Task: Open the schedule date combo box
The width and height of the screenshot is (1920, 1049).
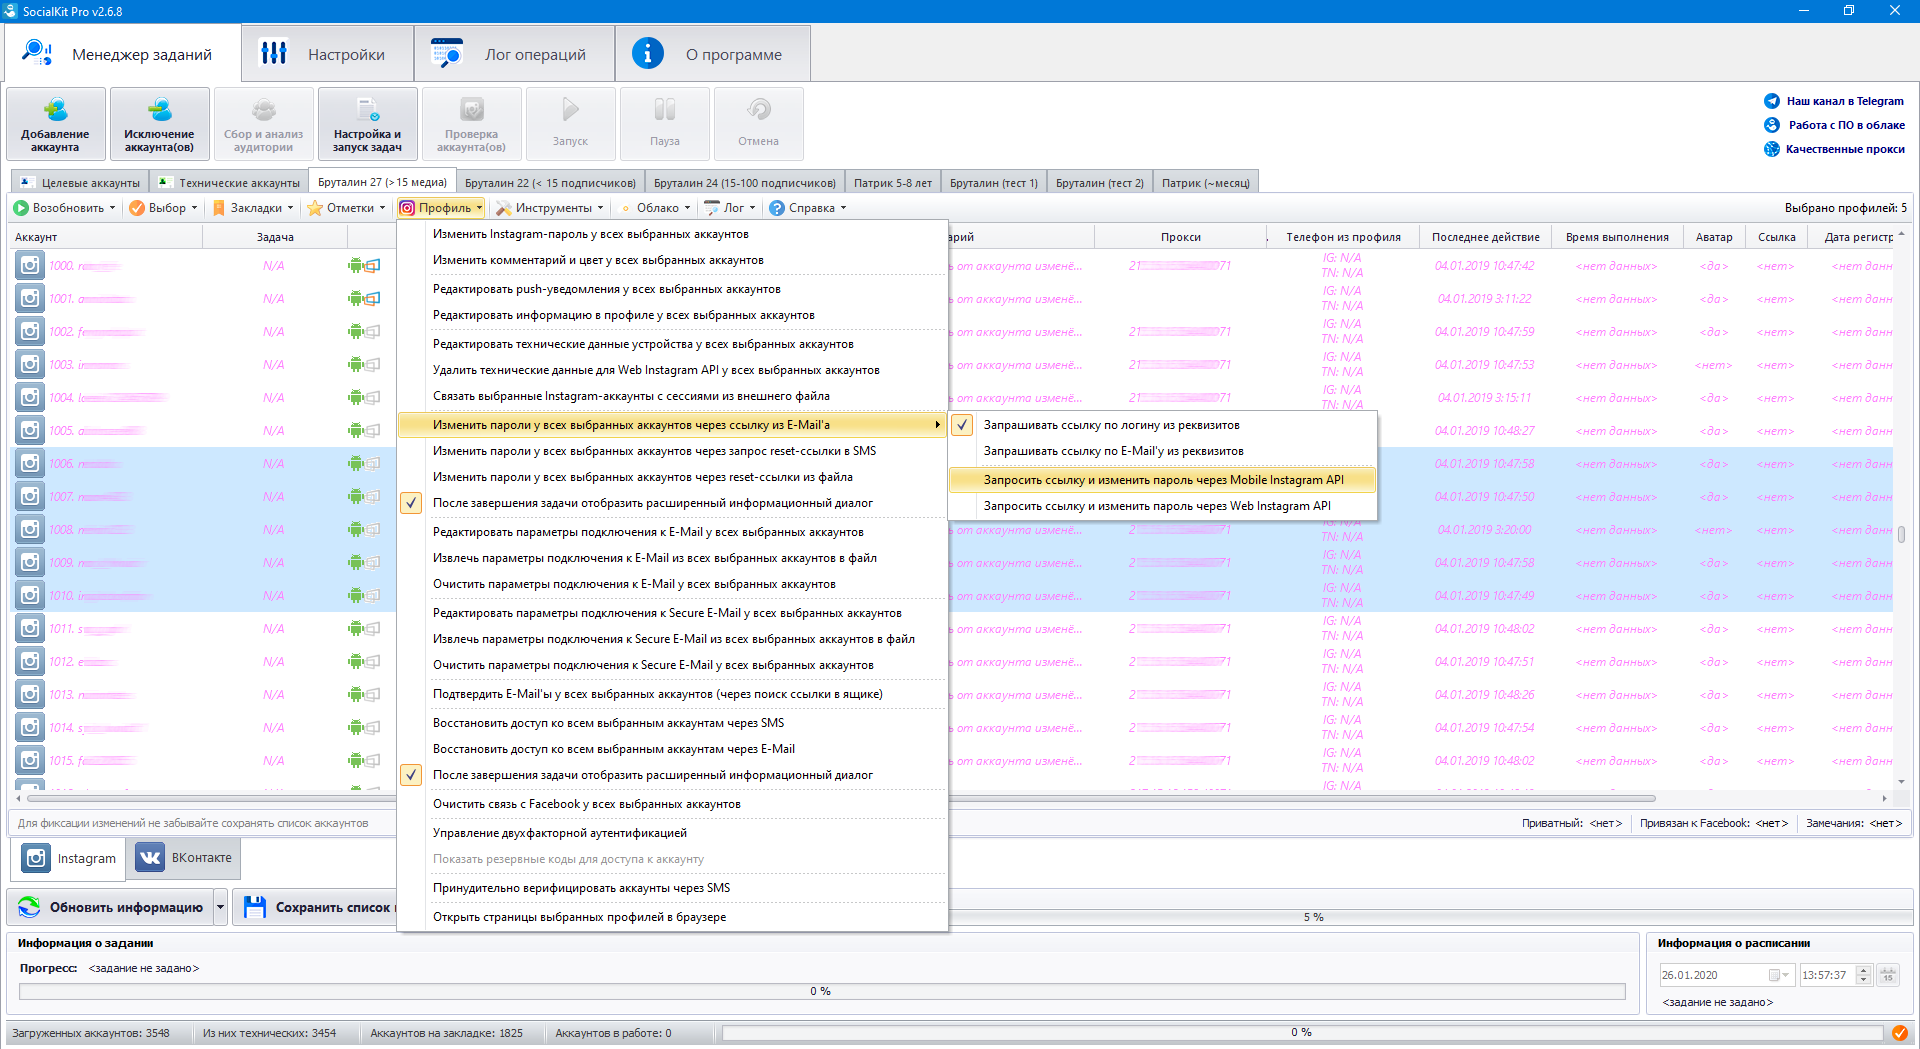Action: click(x=1726, y=975)
